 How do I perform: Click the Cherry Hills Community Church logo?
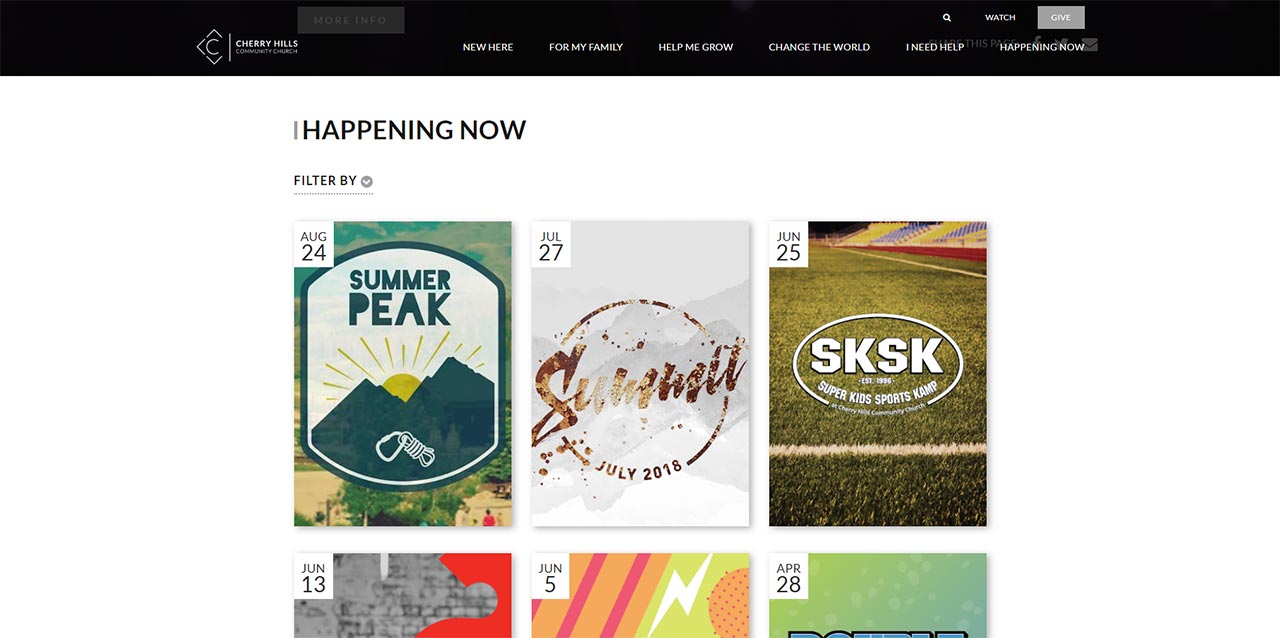click(247, 46)
